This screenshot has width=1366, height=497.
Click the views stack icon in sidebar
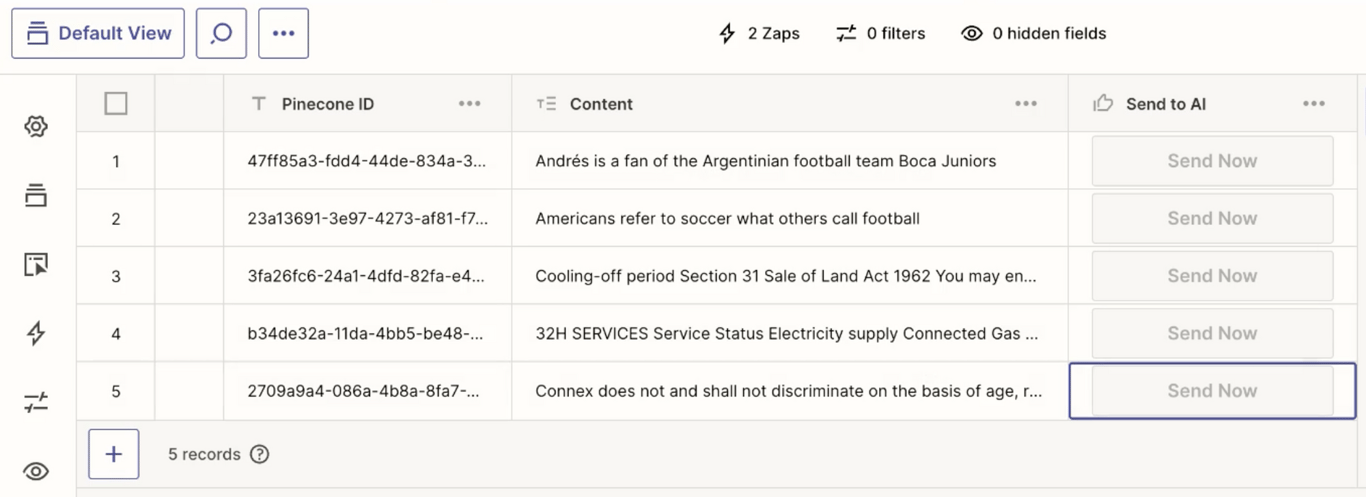coord(36,196)
